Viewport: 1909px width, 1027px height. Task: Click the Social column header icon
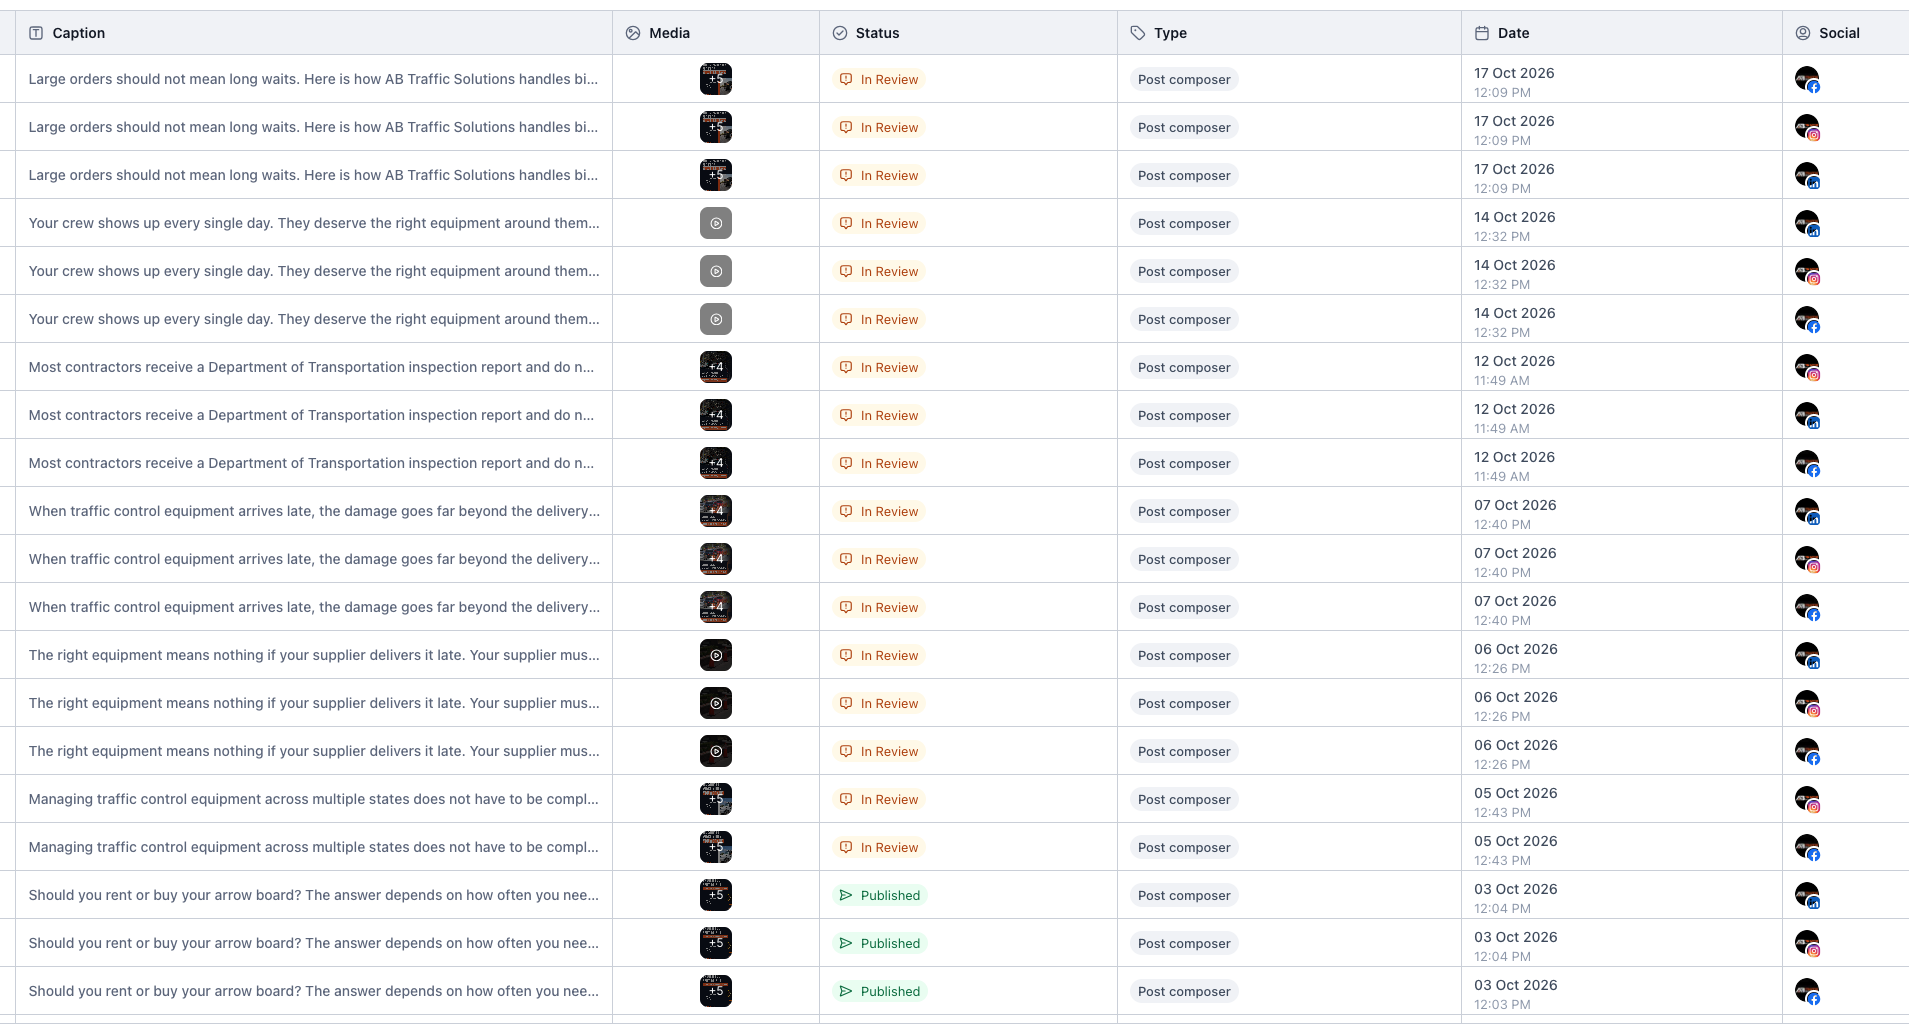[1803, 33]
